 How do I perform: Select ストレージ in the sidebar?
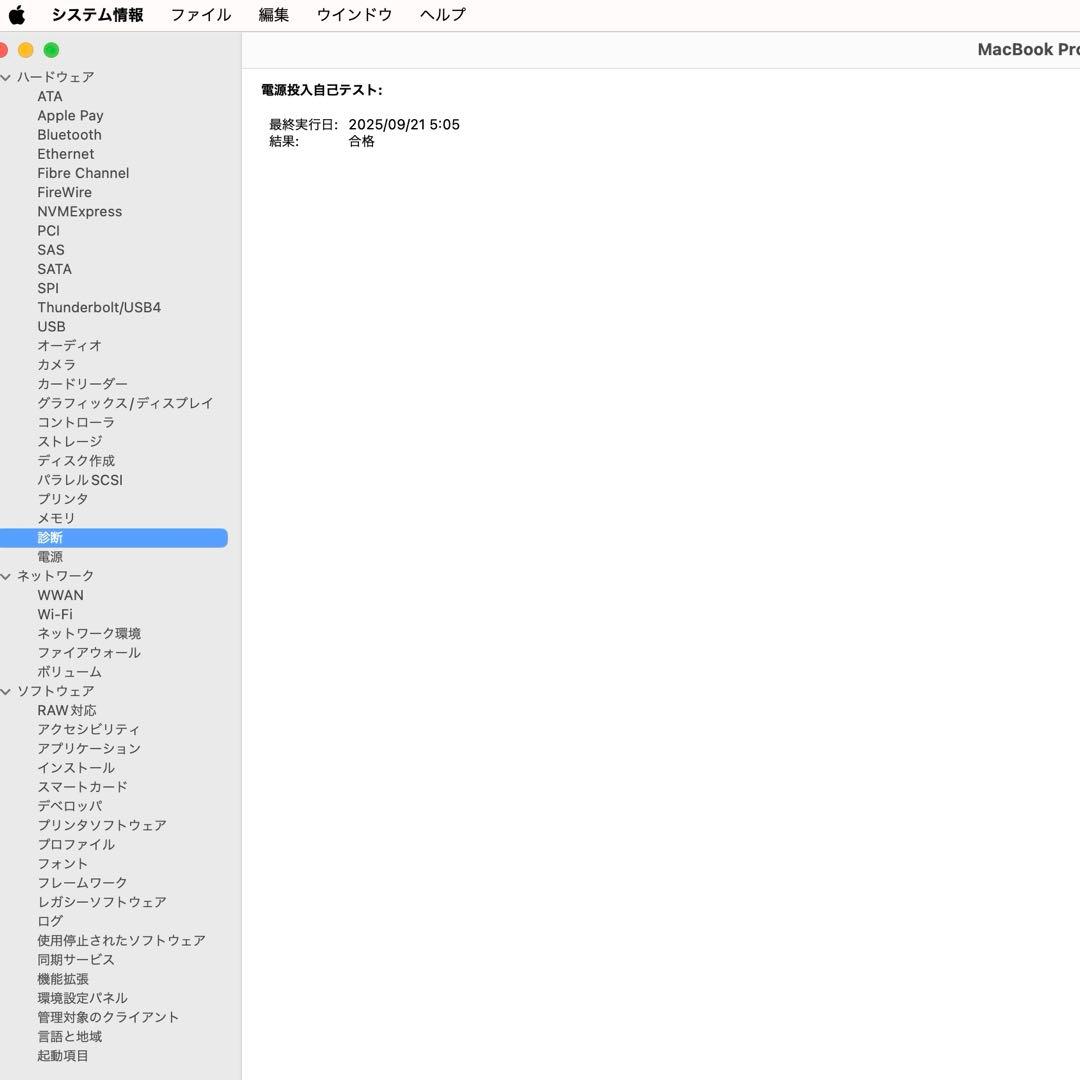pyautogui.click(x=70, y=442)
